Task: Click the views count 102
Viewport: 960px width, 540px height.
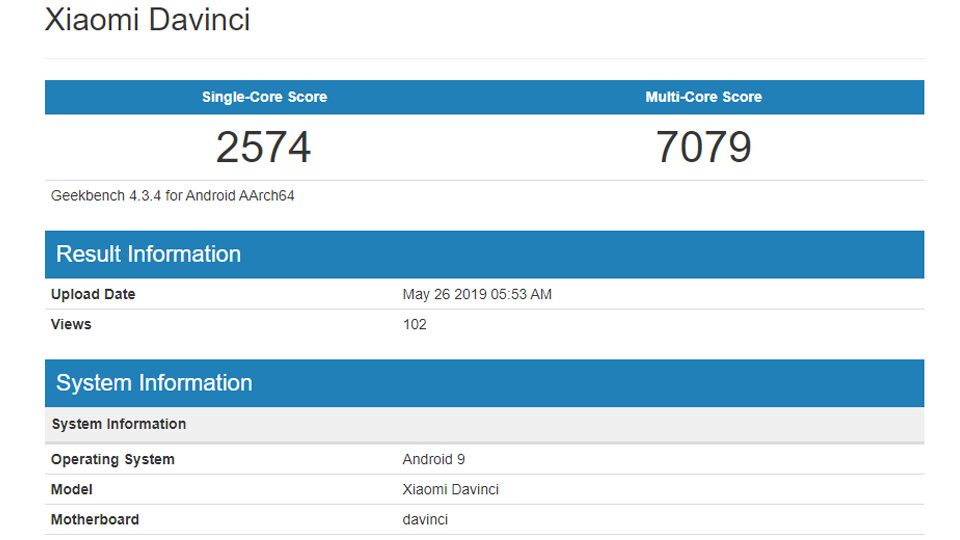Action: click(x=414, y=324)
